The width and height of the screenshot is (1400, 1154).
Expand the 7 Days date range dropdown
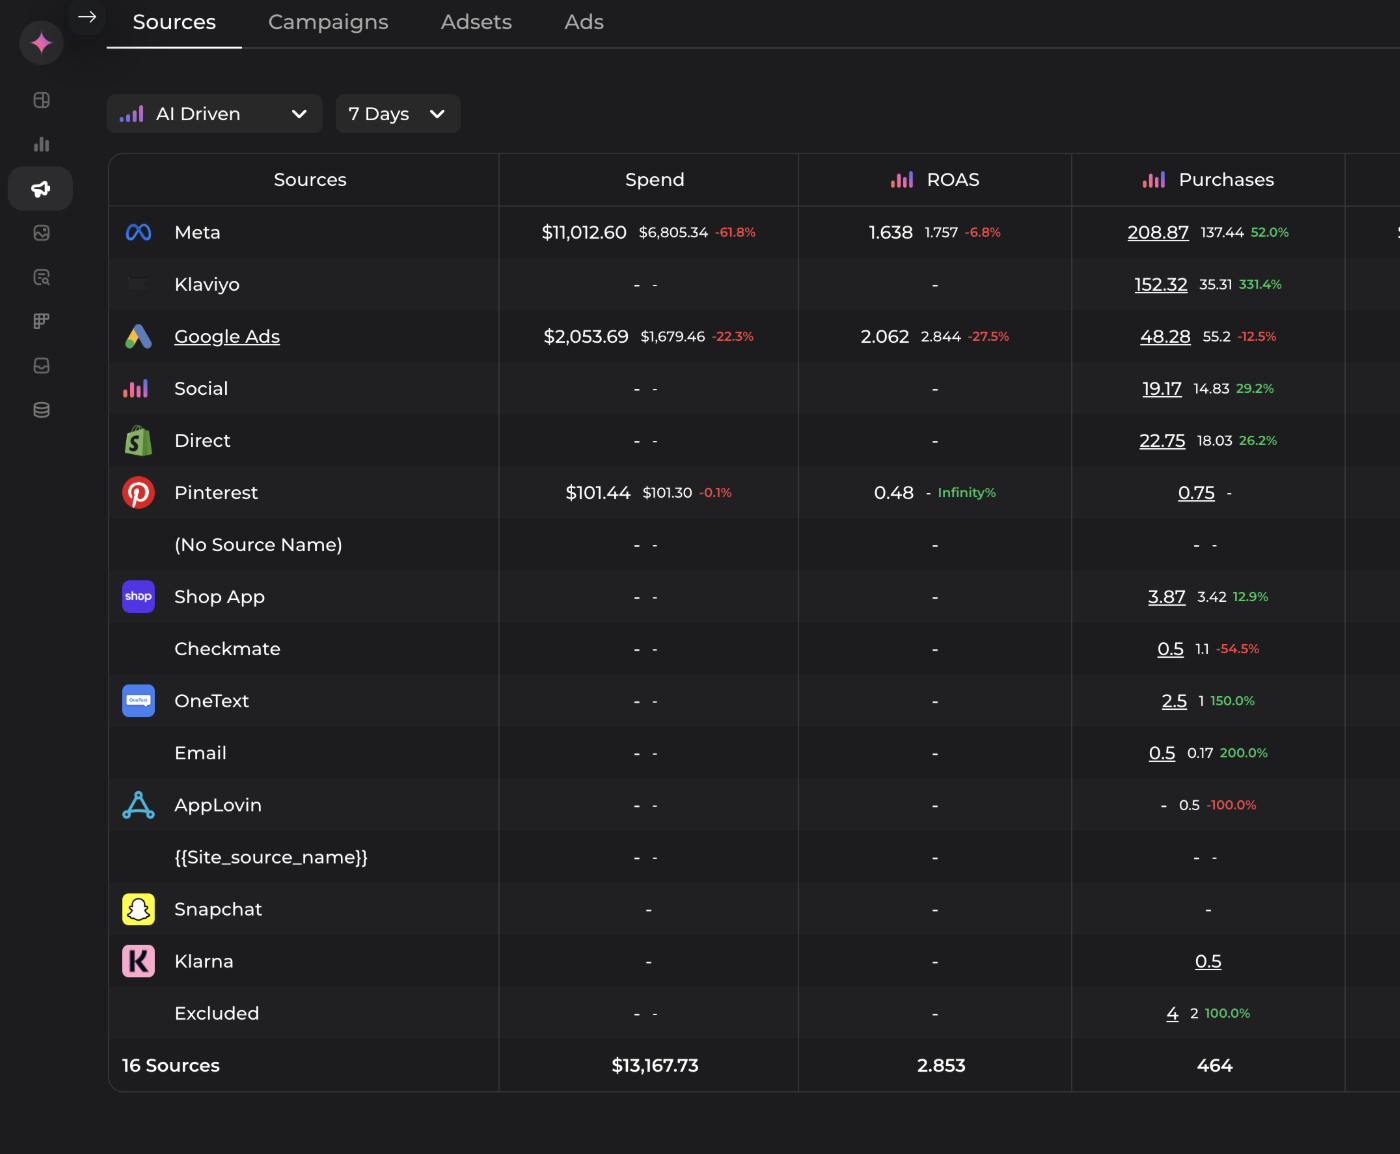[x=397, y=114]
